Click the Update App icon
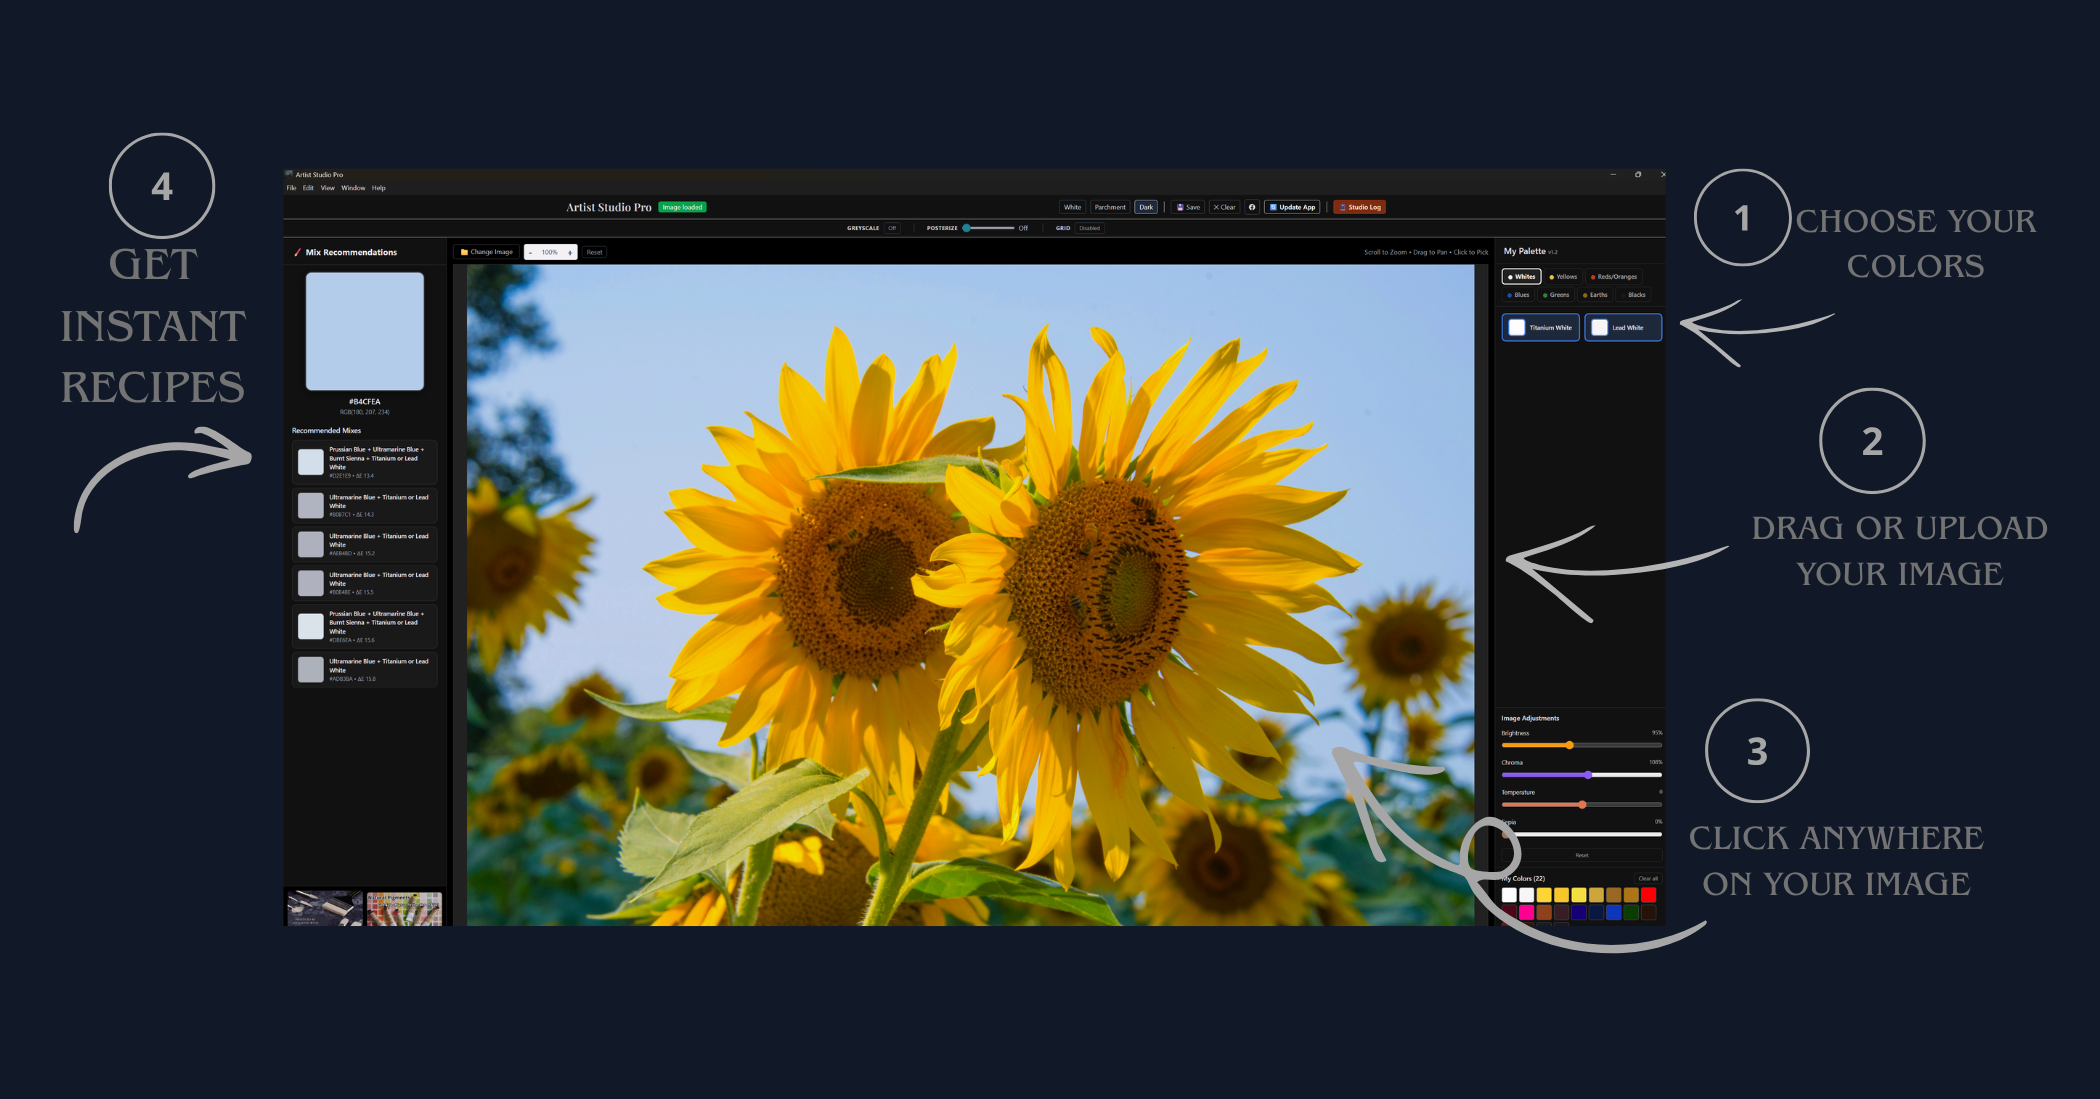2100x1099 pixels. 1292,207
